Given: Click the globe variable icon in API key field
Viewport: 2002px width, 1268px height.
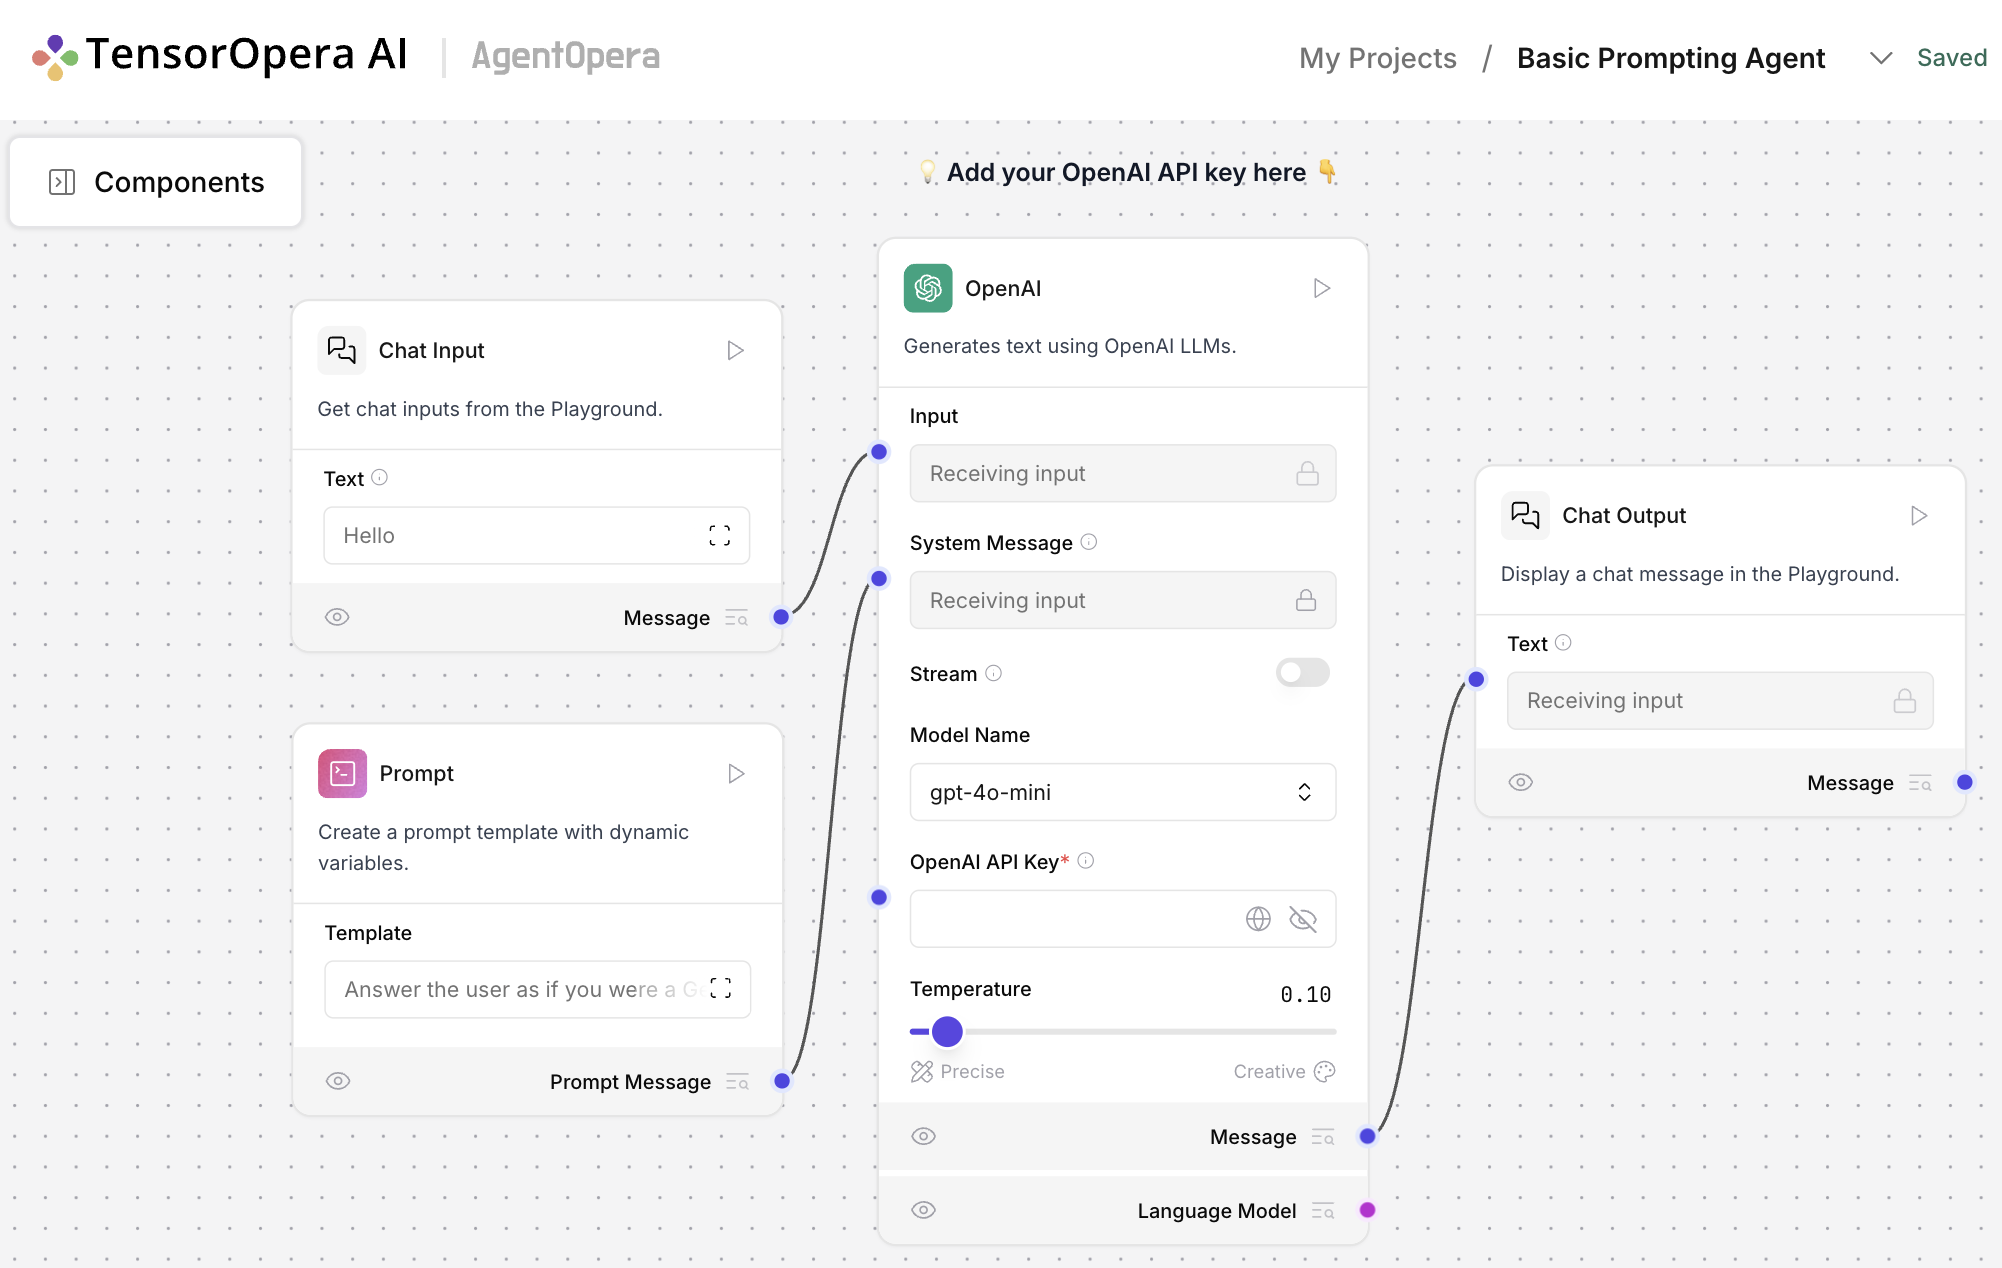Looking at the screenshot, I should point(1258,919).
